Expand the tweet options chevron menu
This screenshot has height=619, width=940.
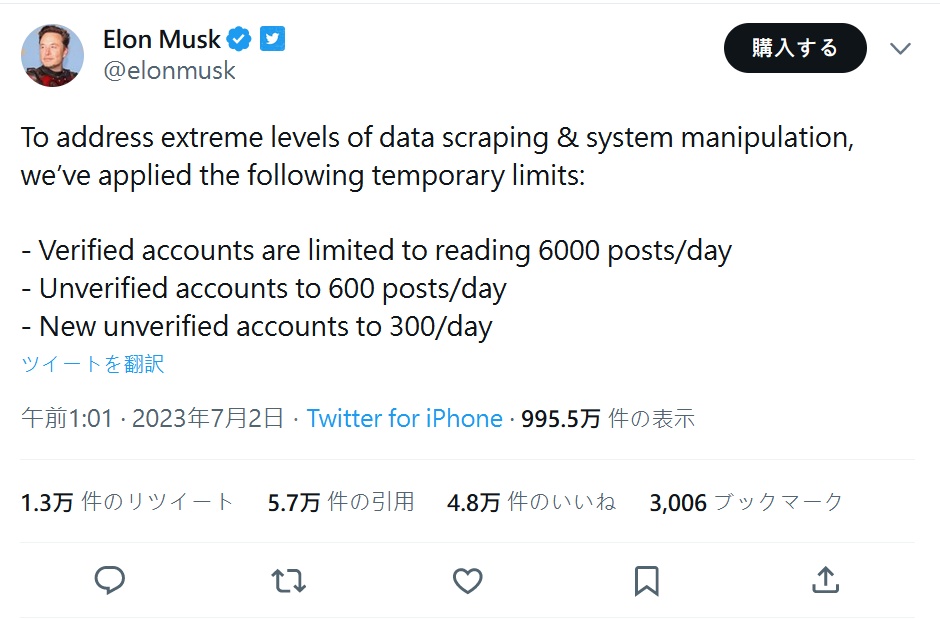[x=900, y=49]
